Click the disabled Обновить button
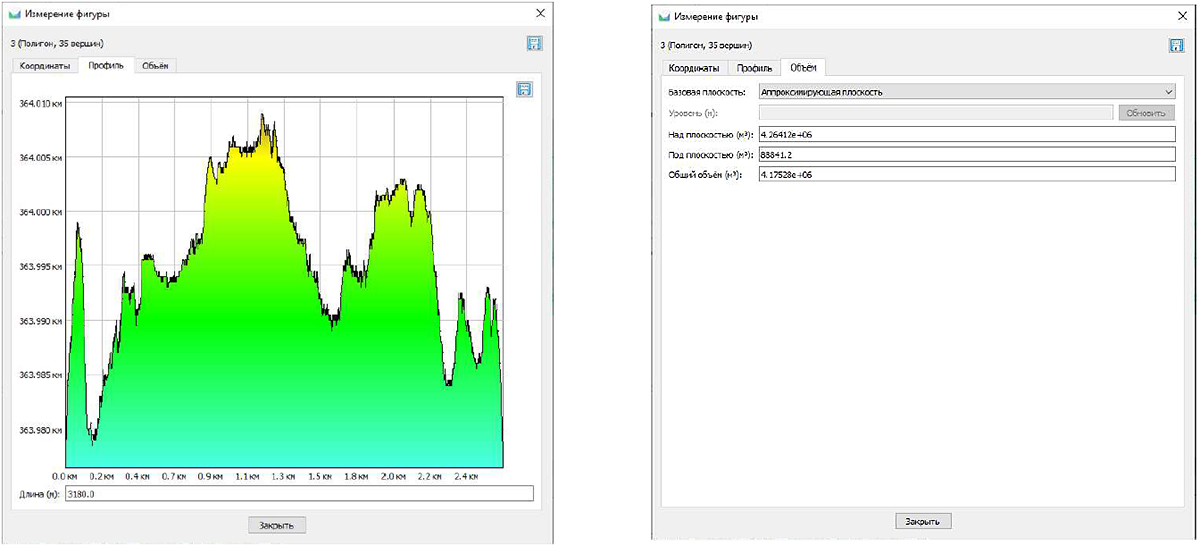This screenshot has height=546, width=1200. click(x=1147, y=113)
